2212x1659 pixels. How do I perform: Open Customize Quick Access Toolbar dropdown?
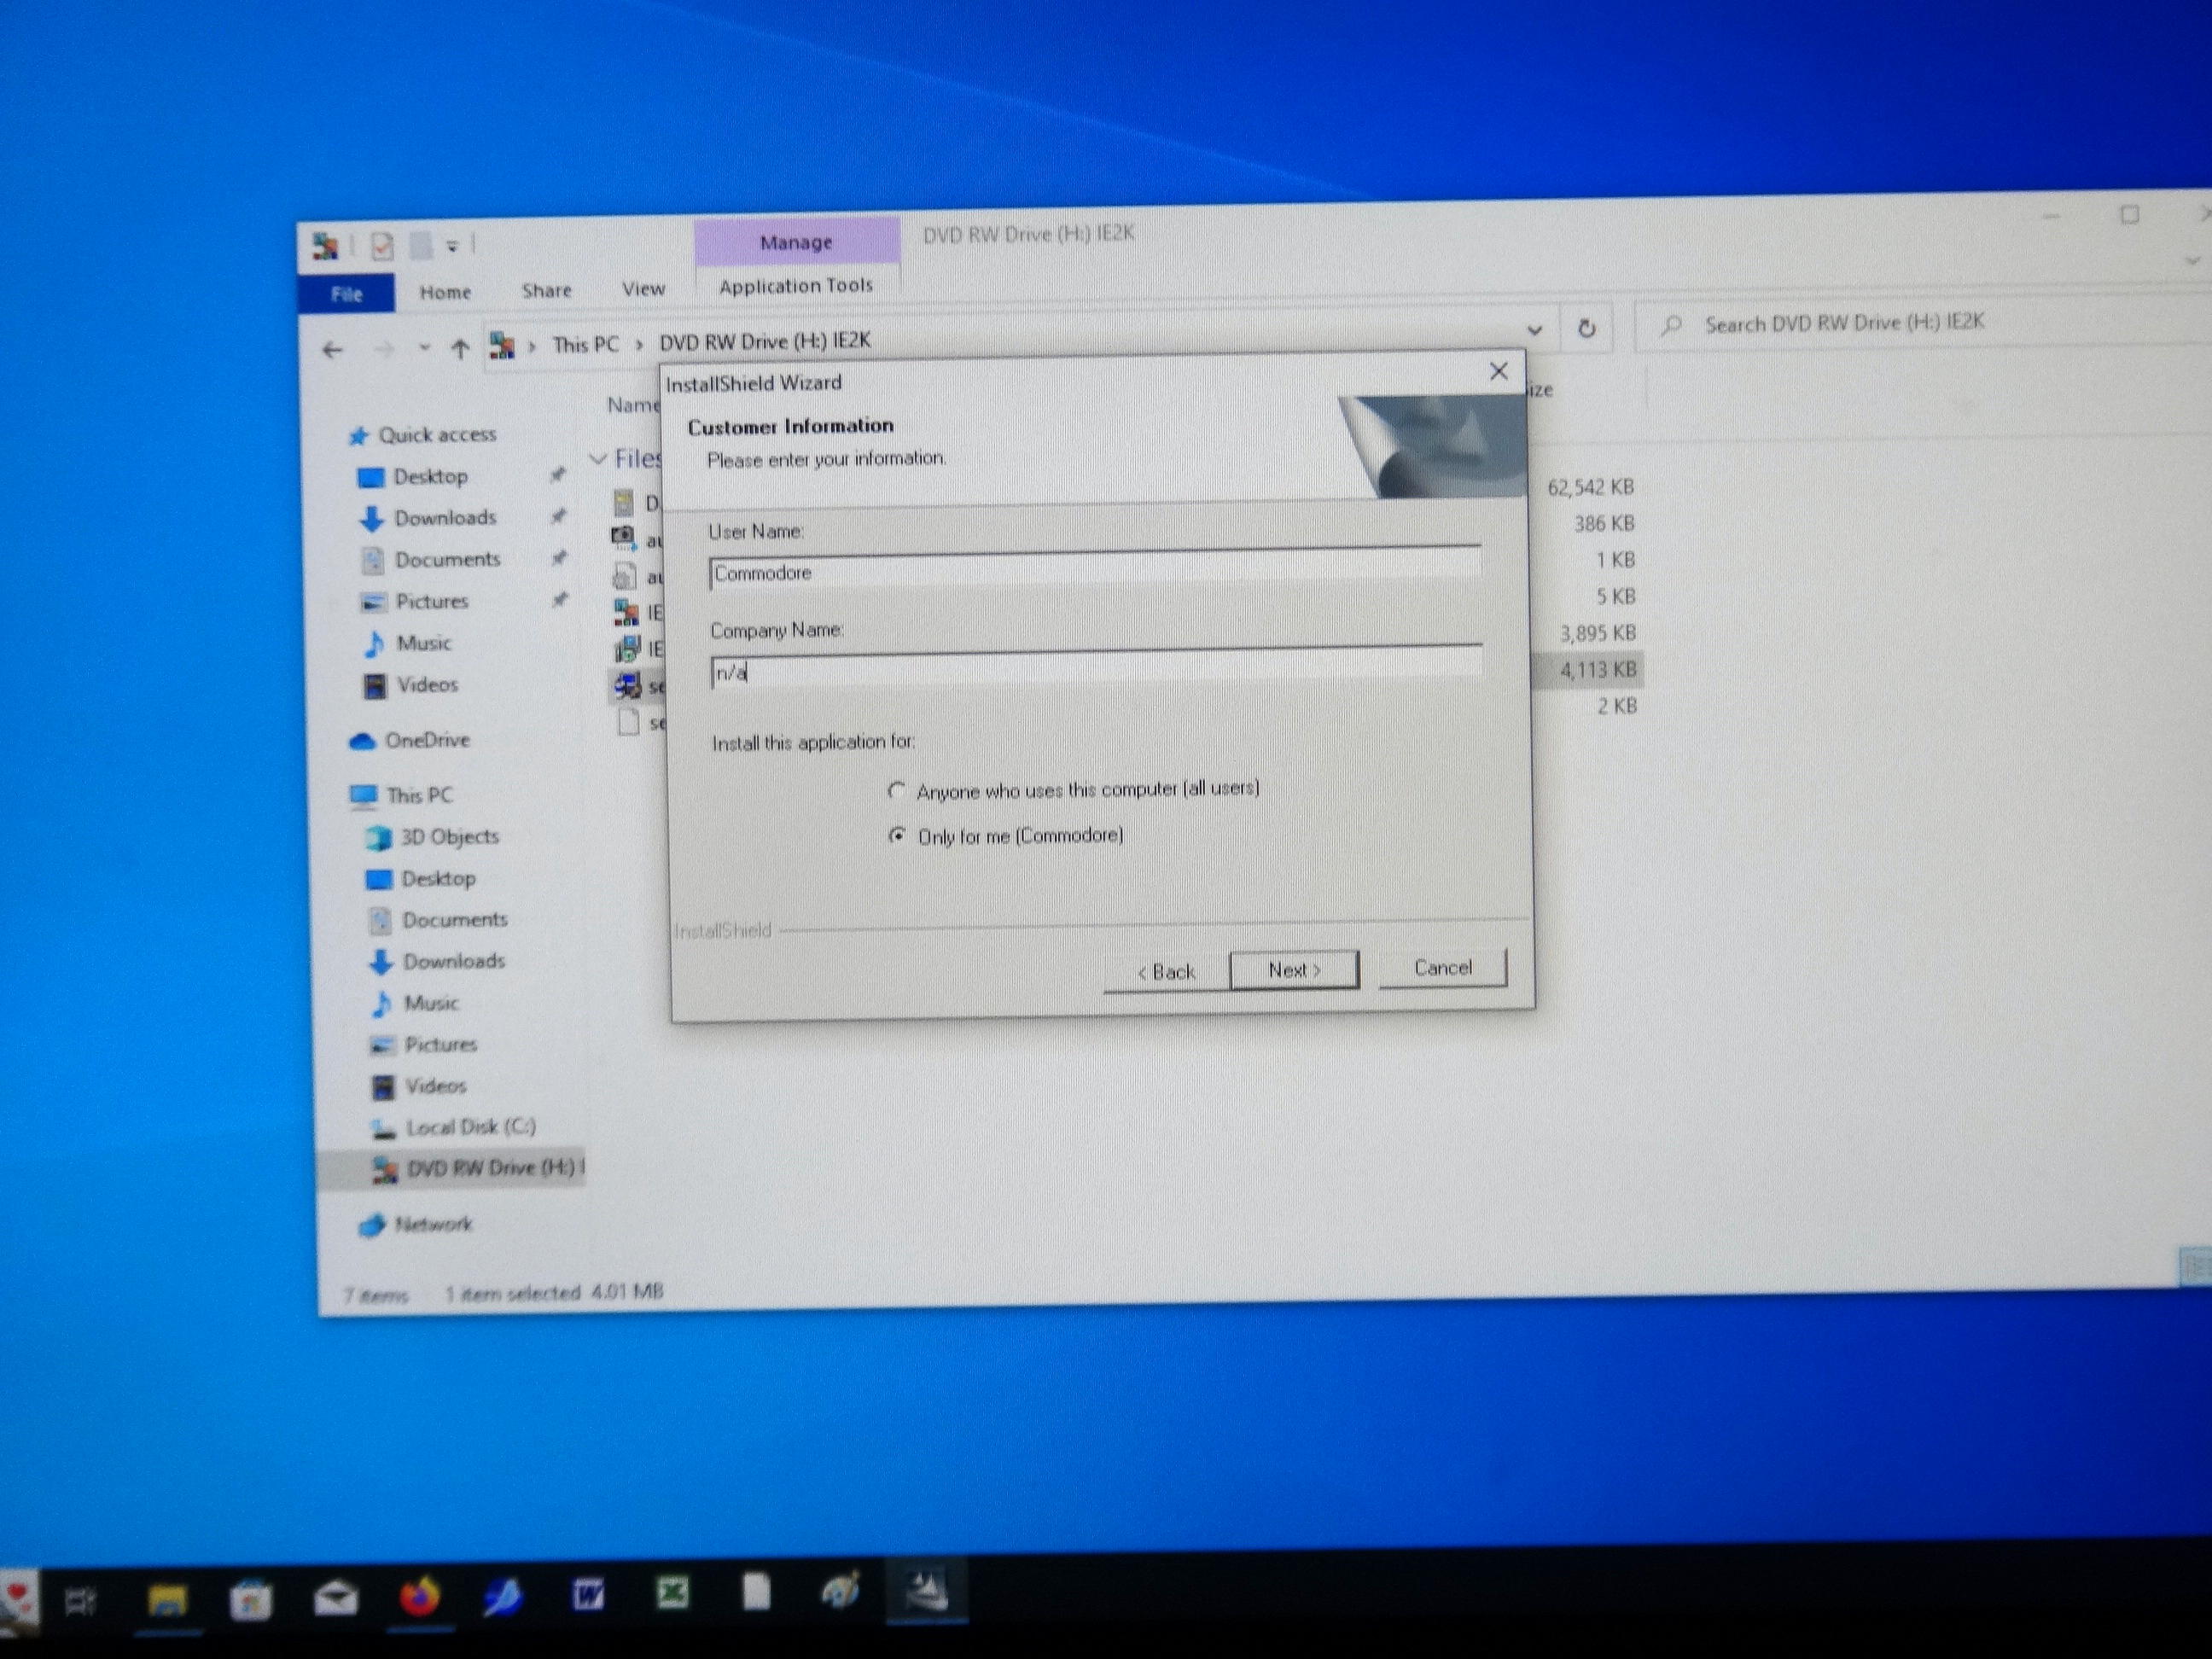coord(452,246)
